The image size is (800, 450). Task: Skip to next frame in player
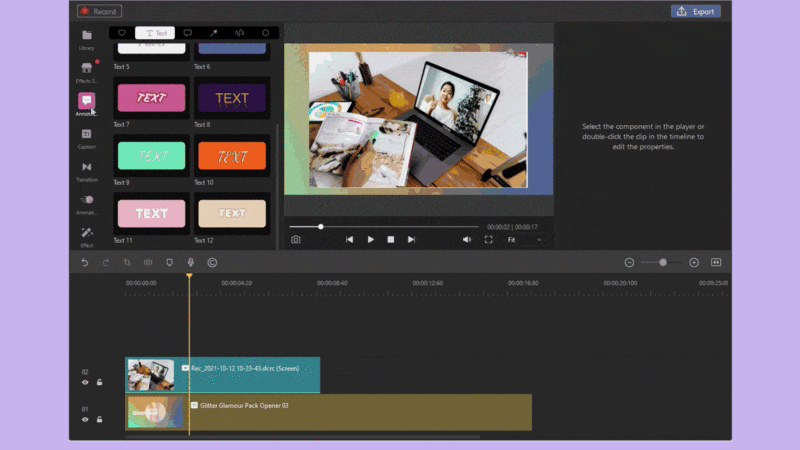pos(411,239)
